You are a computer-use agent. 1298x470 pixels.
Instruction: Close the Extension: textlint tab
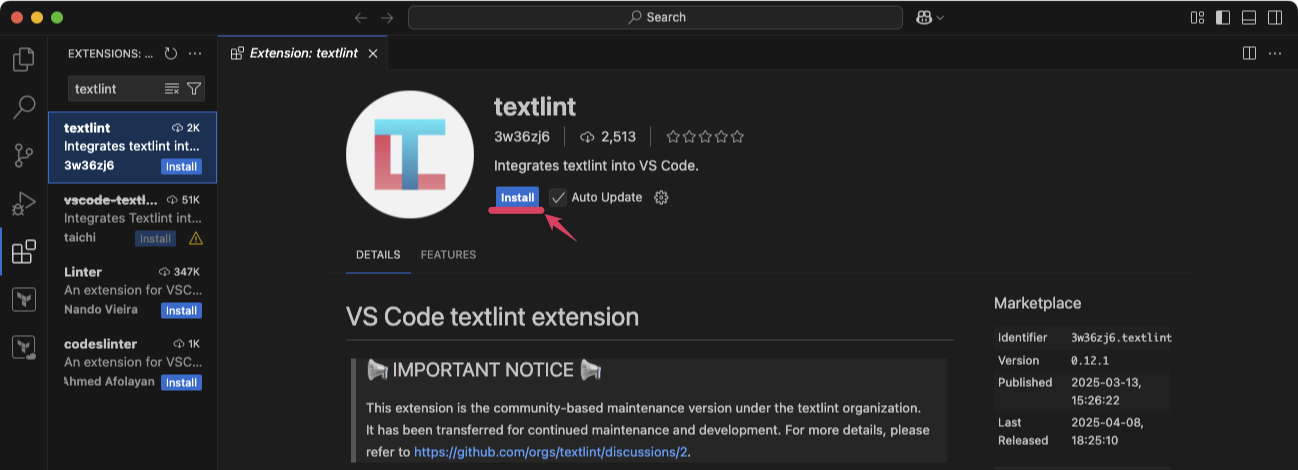coord(373,53)
